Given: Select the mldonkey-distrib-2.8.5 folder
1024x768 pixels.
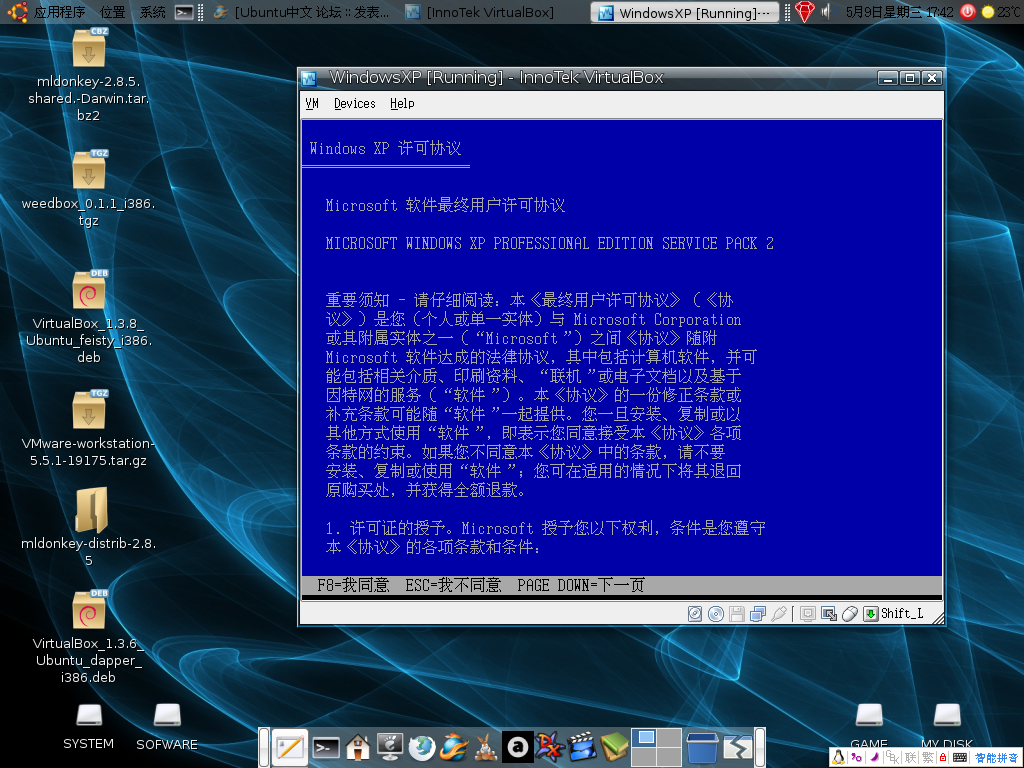Looking at the screenshot, I should (x=89, y=526).
